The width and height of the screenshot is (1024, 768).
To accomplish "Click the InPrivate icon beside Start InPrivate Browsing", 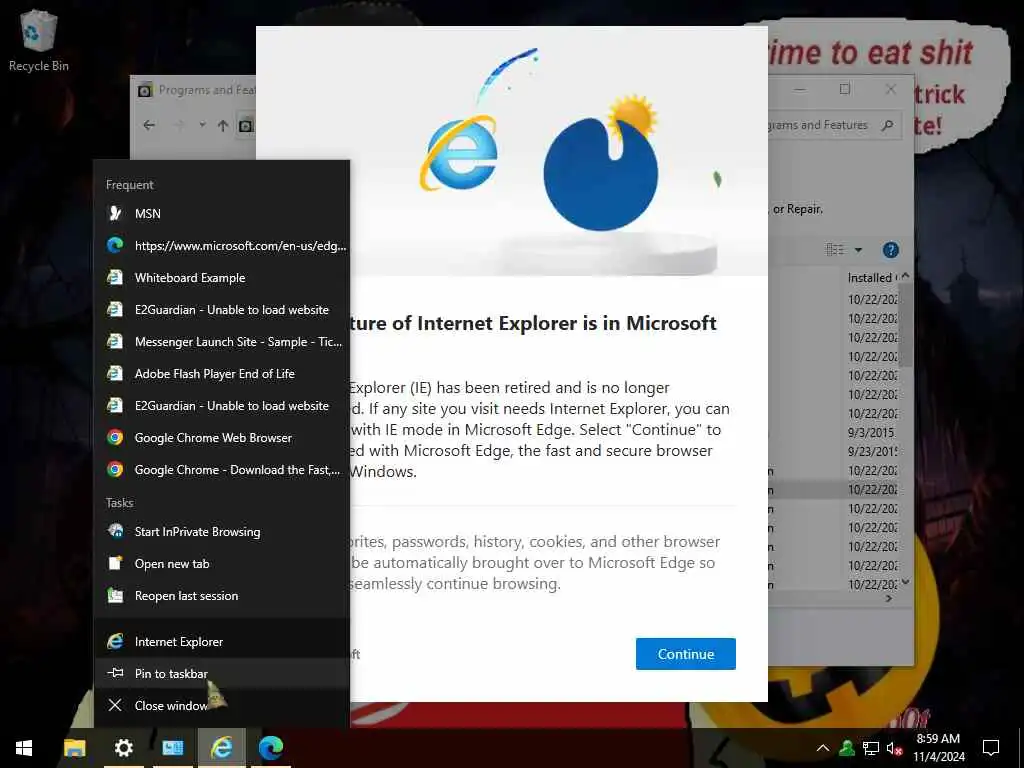I will click(115, 531).
